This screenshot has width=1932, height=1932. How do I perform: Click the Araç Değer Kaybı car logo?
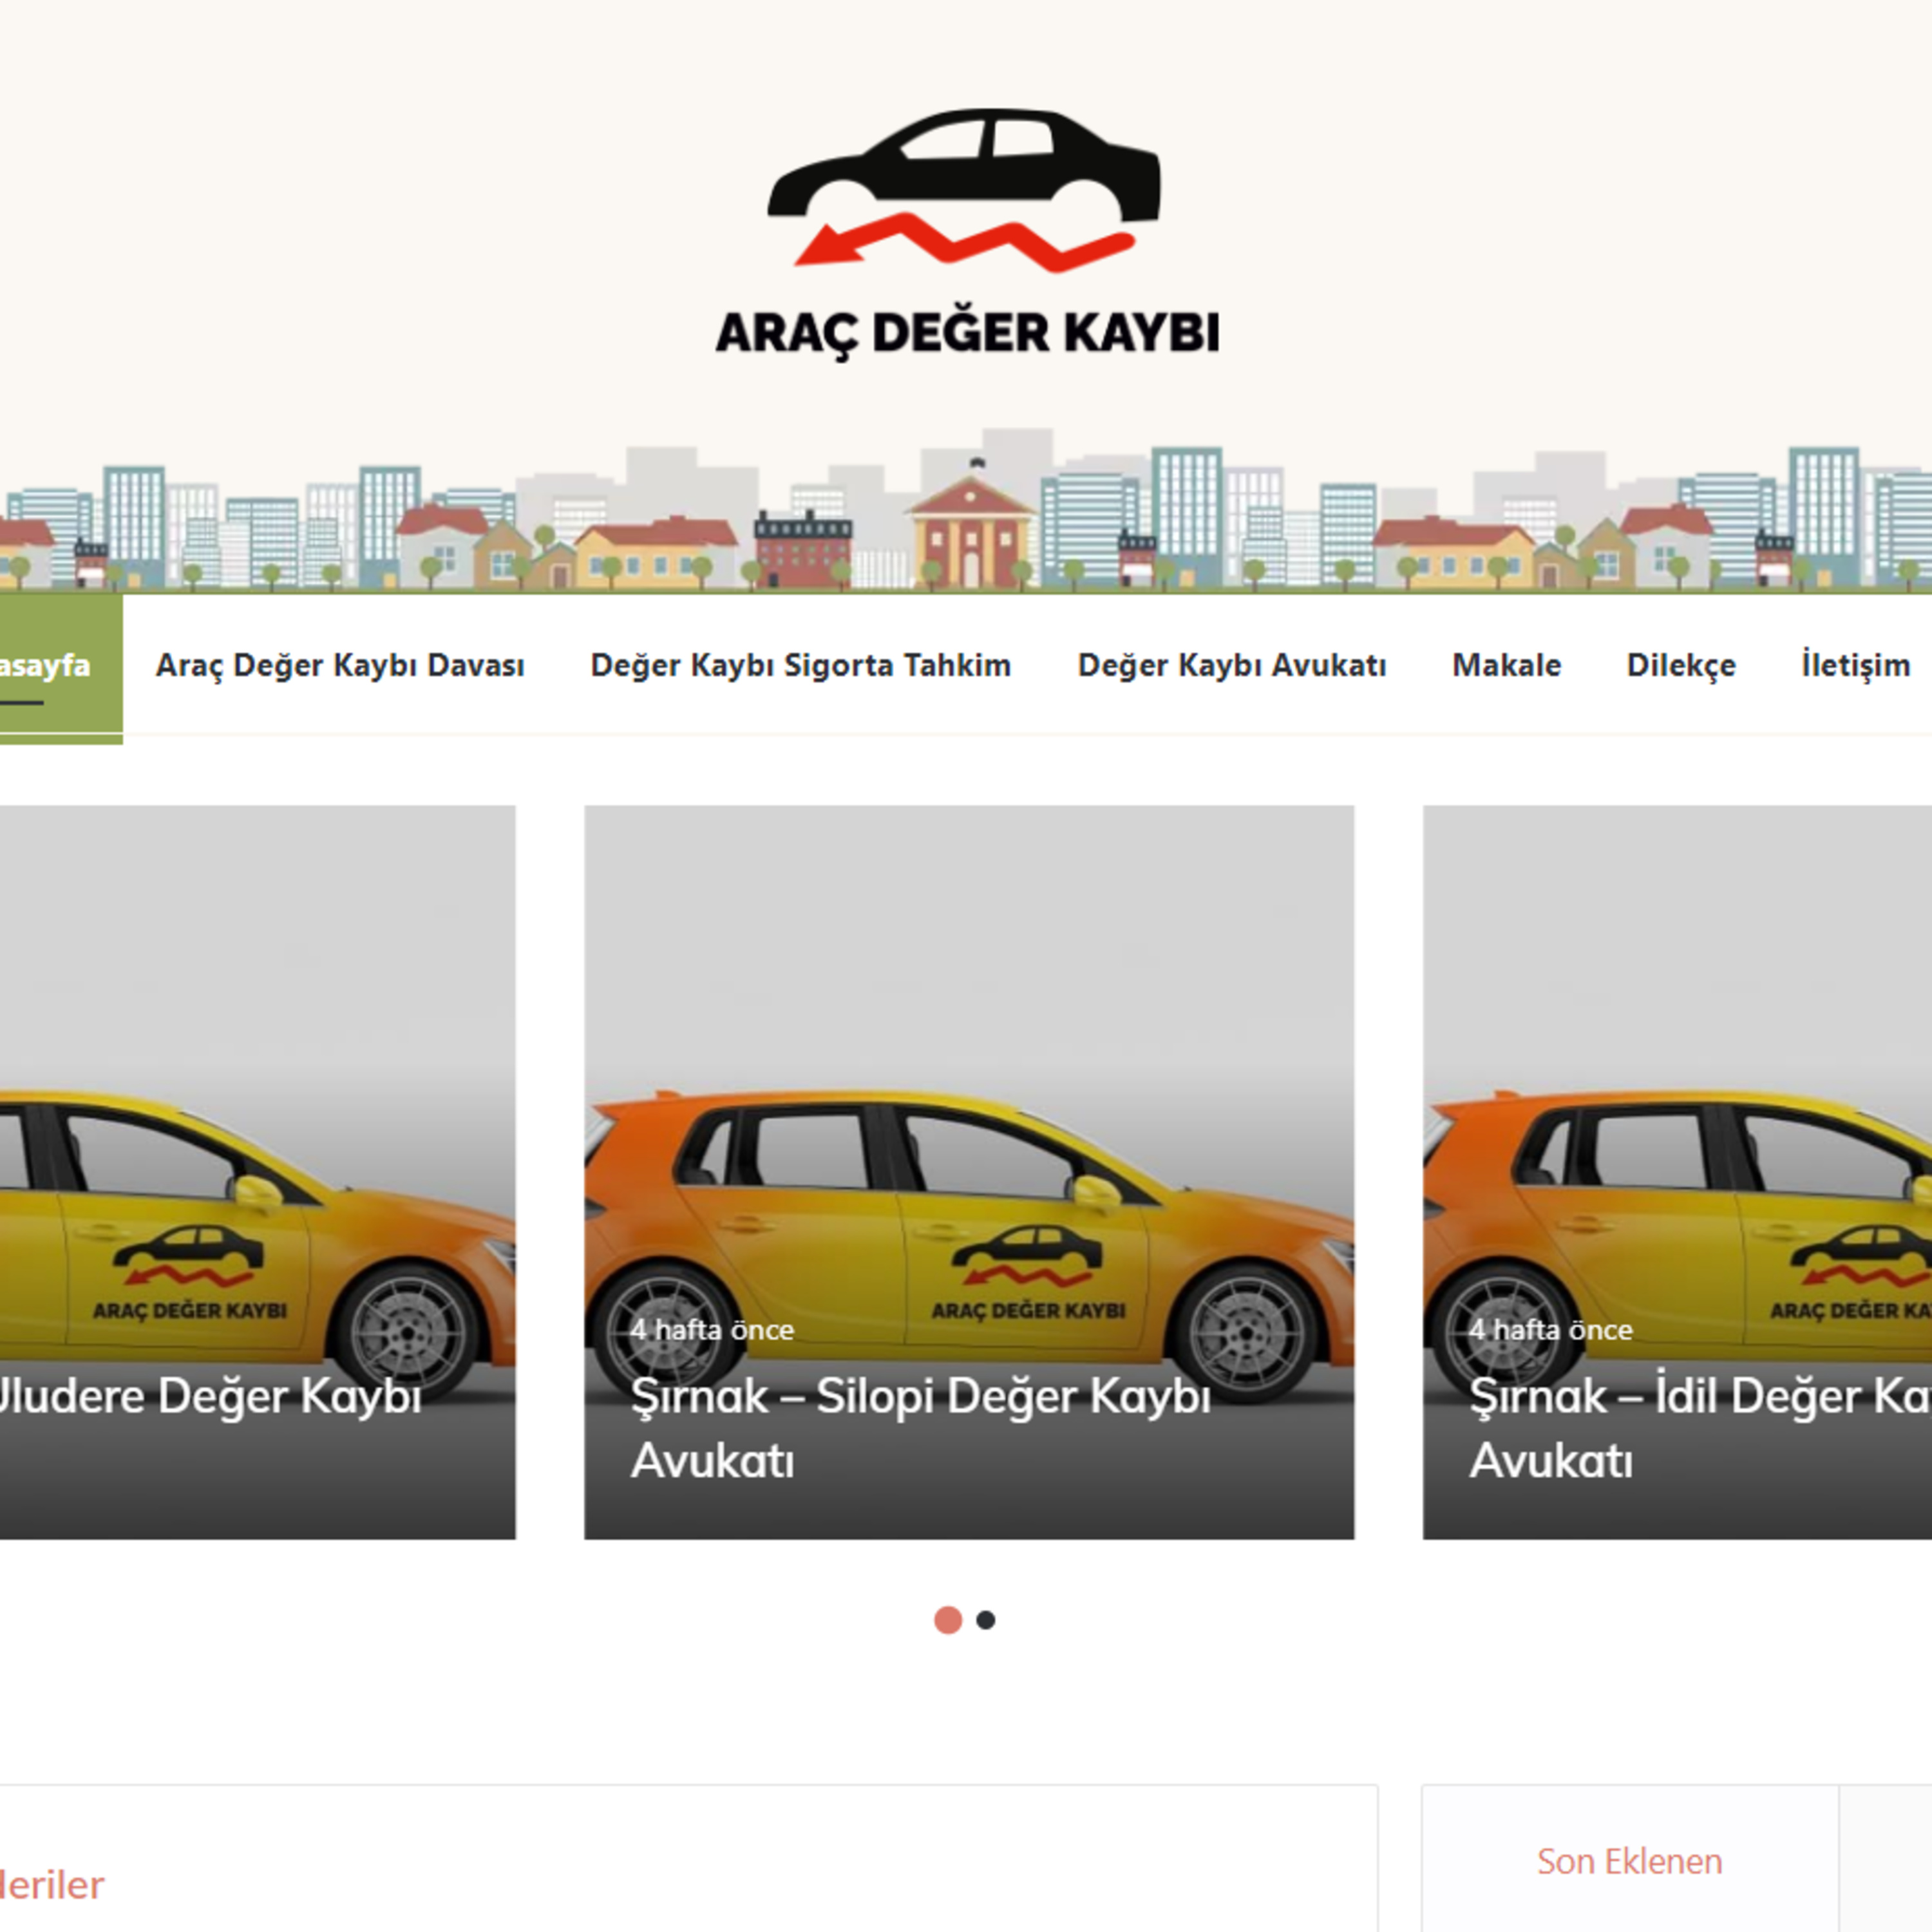coord(966,234)
